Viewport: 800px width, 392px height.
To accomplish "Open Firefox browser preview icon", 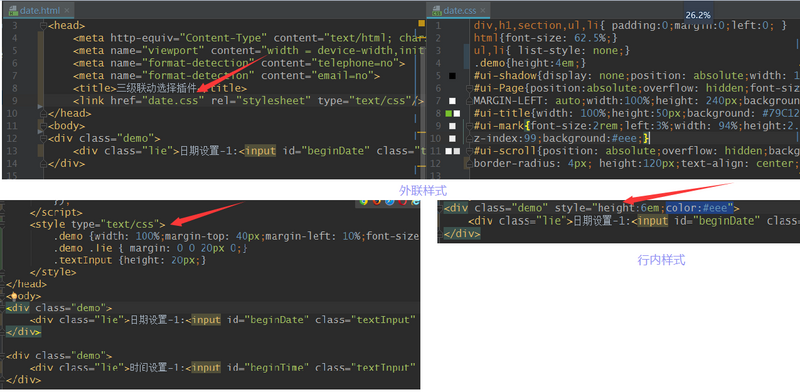I will [x=377, y=202].
